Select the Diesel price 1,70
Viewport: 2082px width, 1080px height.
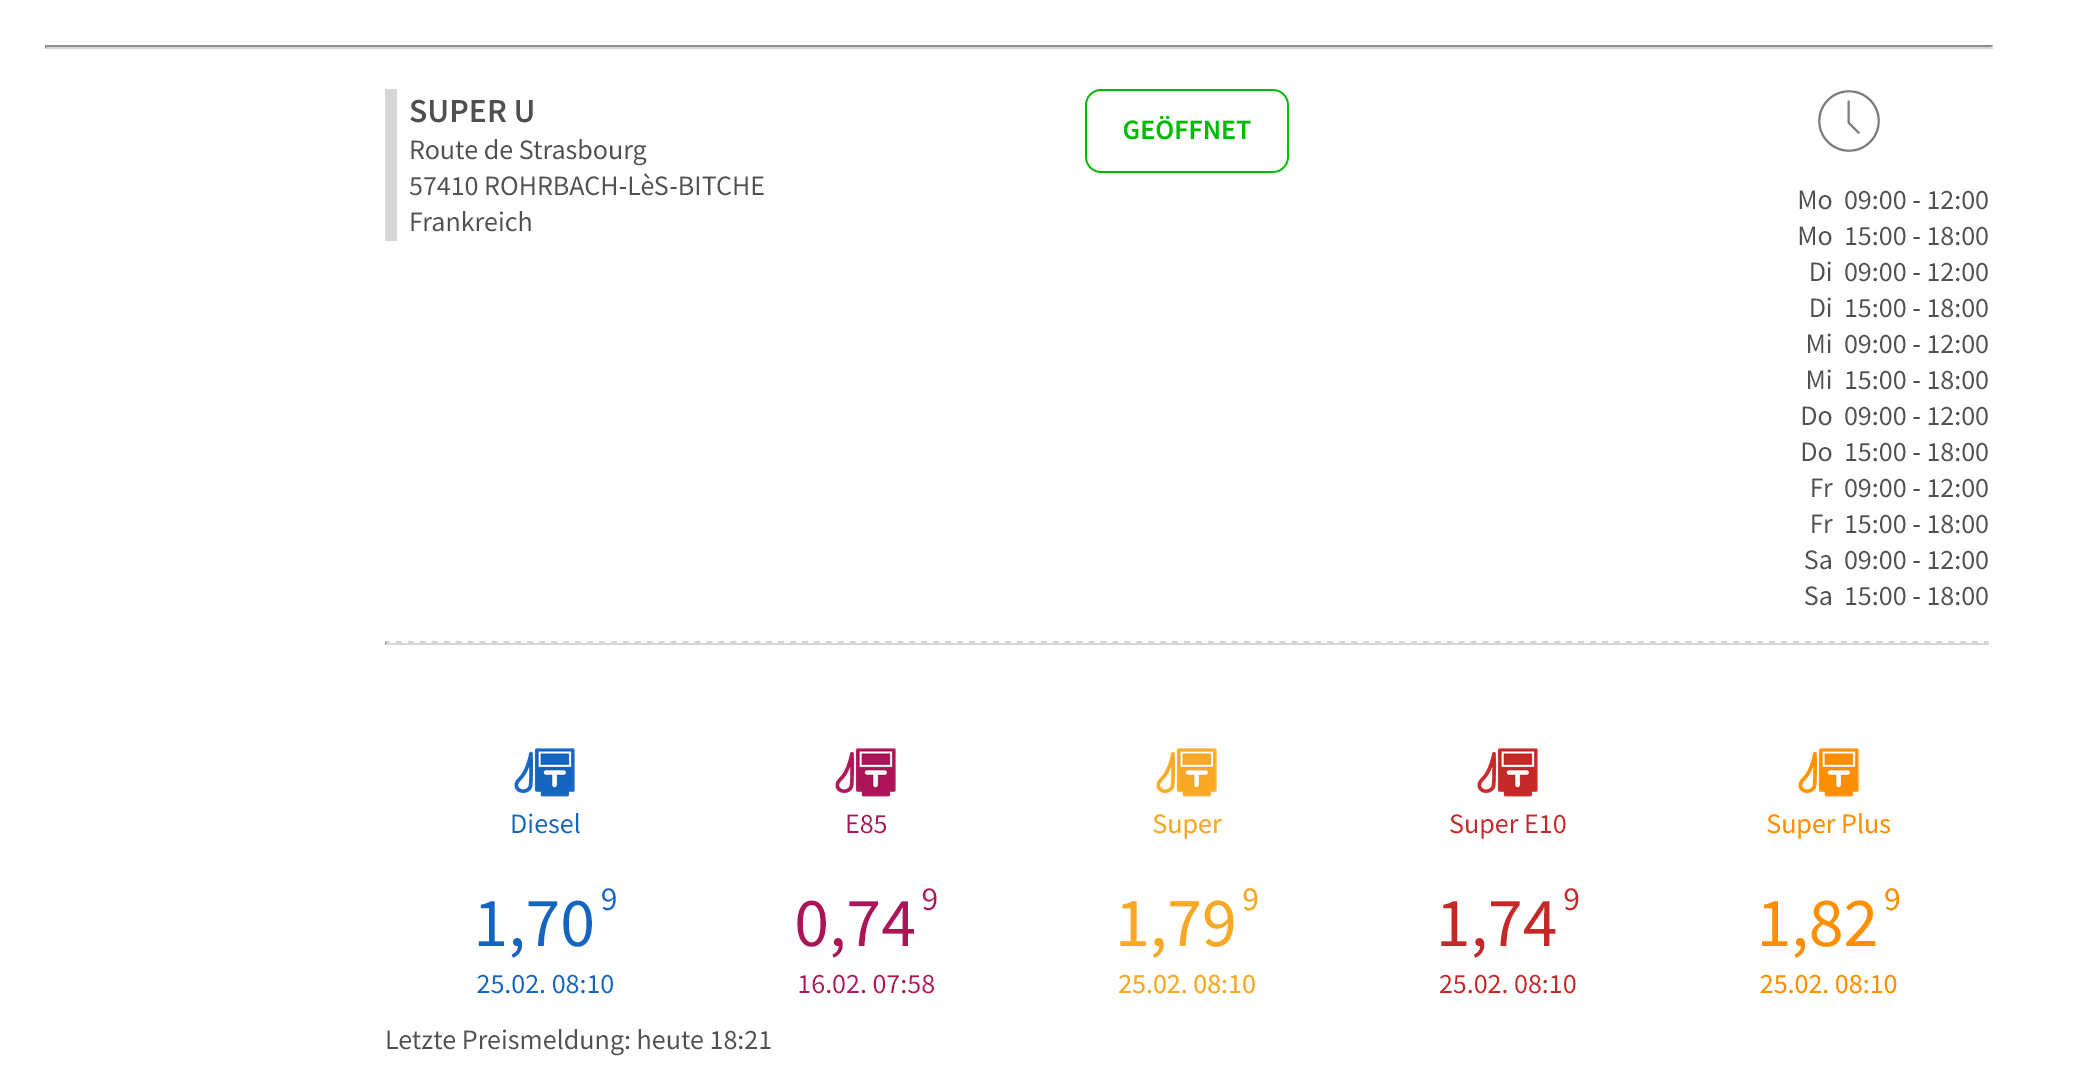click(x=536, y=924)
